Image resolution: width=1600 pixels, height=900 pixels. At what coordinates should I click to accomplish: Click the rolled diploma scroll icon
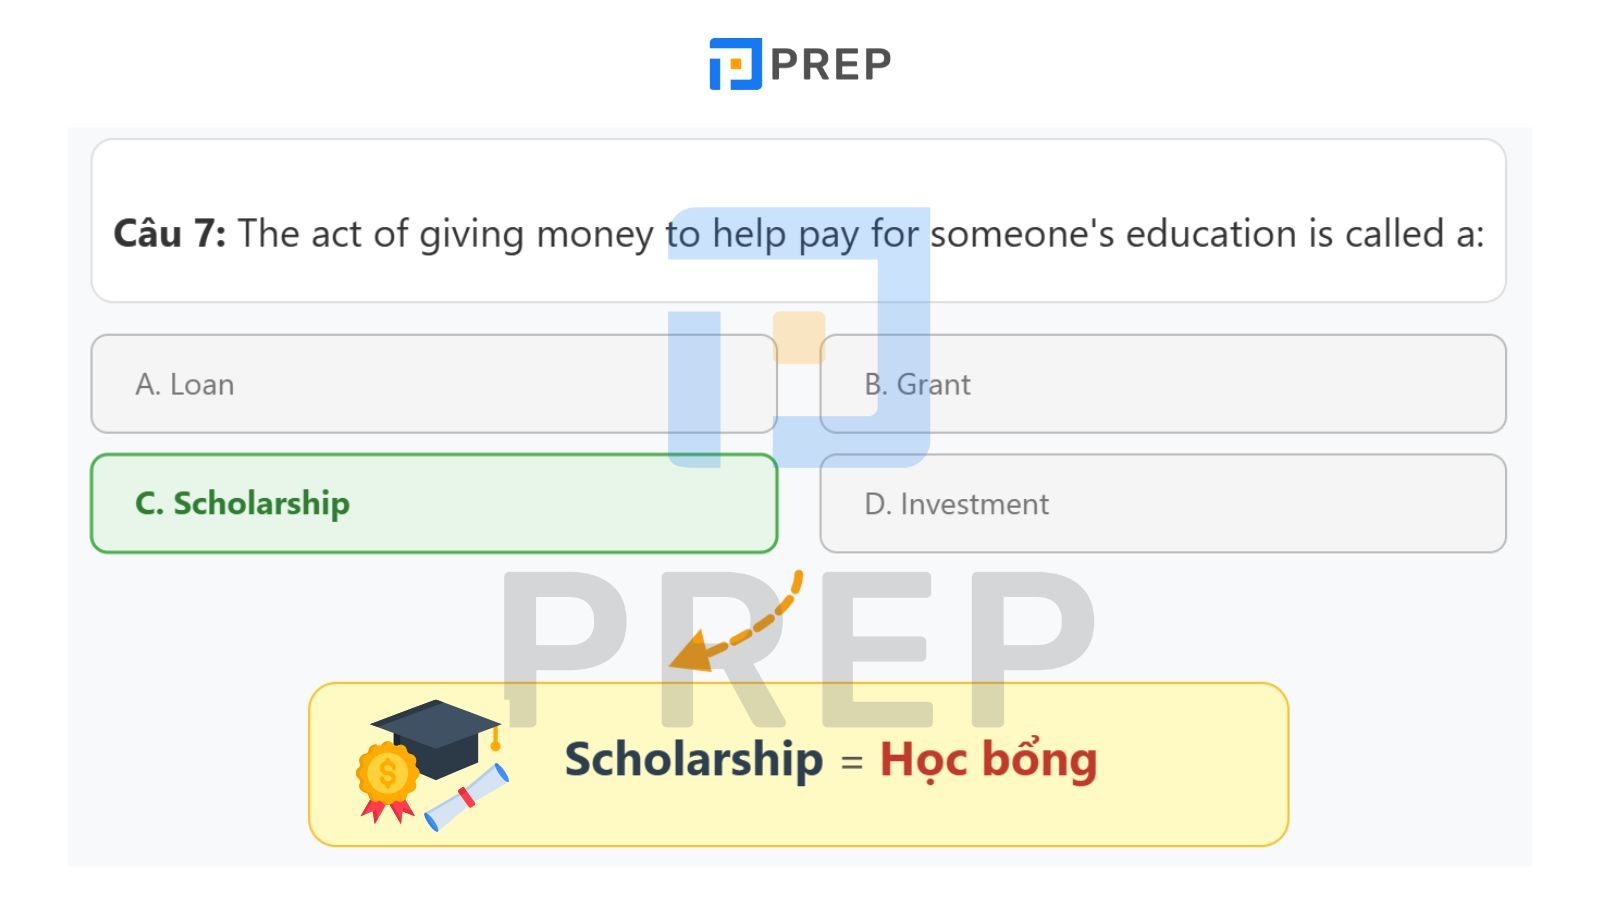[466, 799]
